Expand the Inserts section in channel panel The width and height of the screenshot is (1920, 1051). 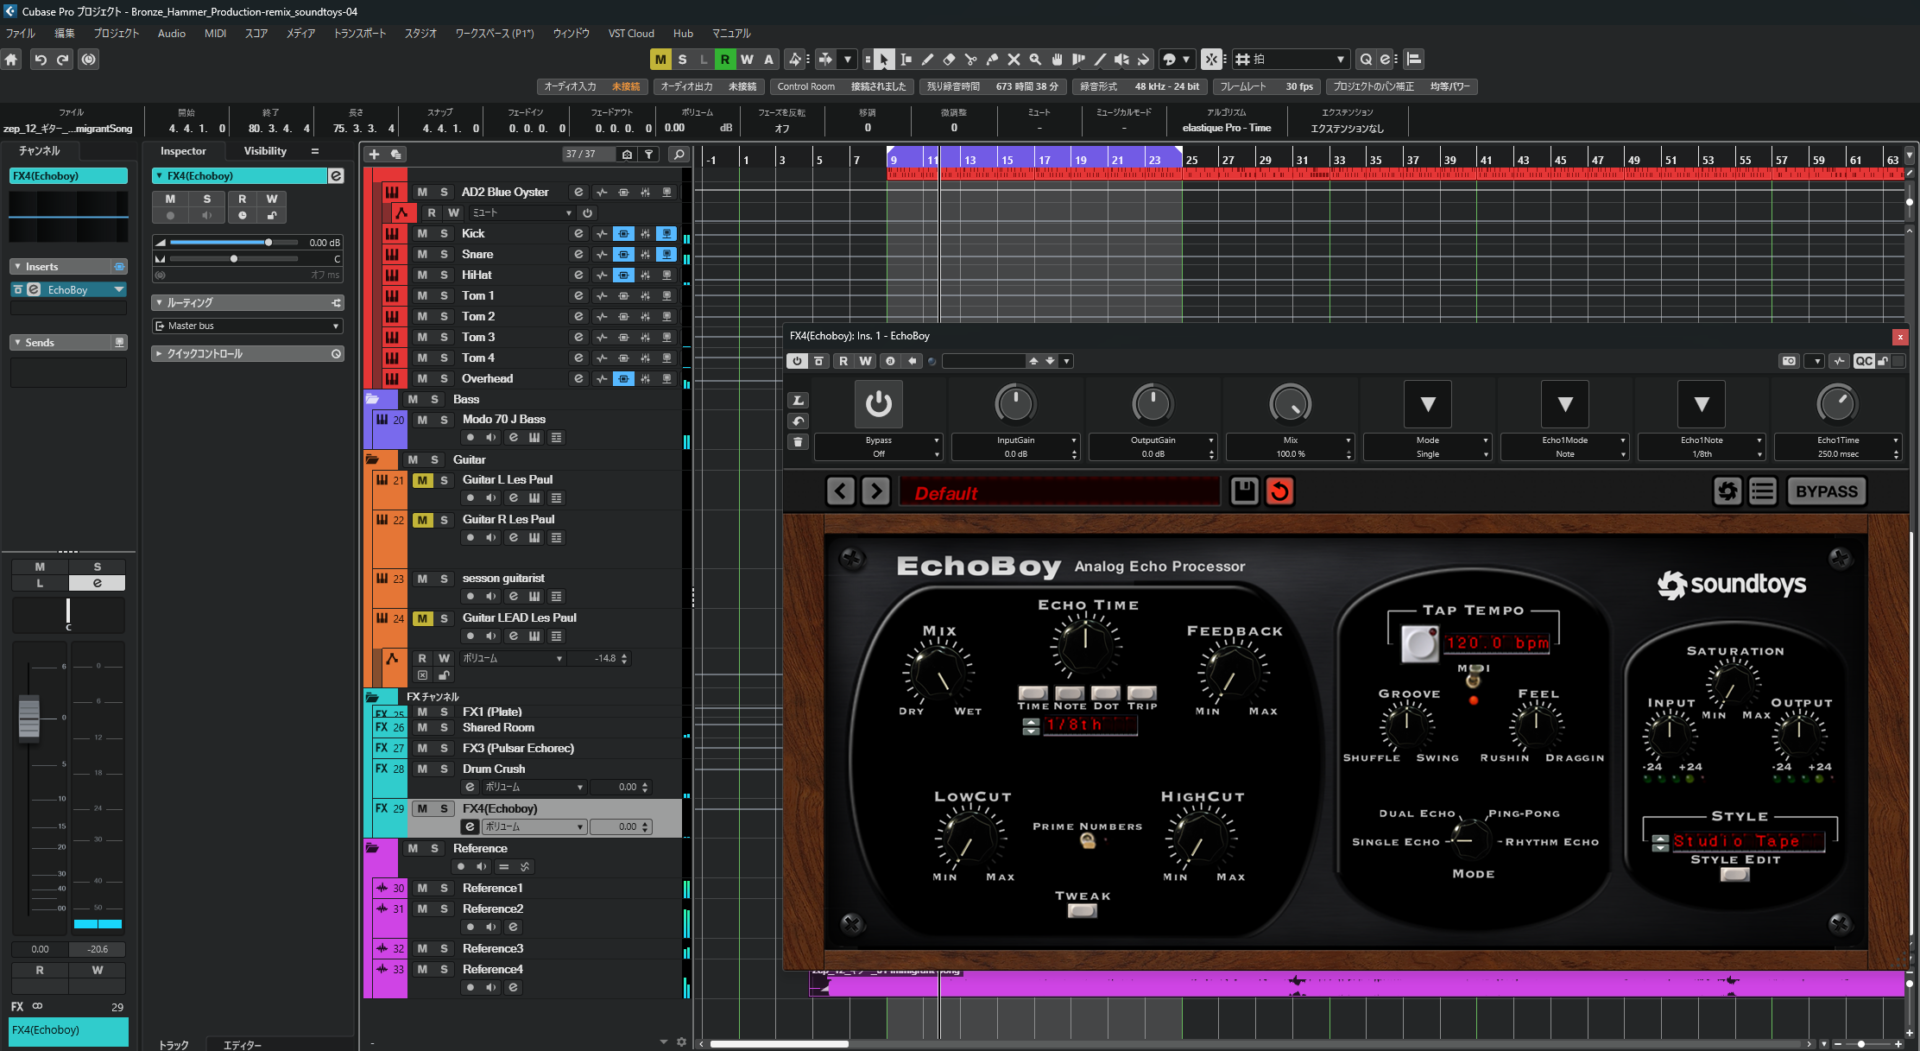[68, 267]
